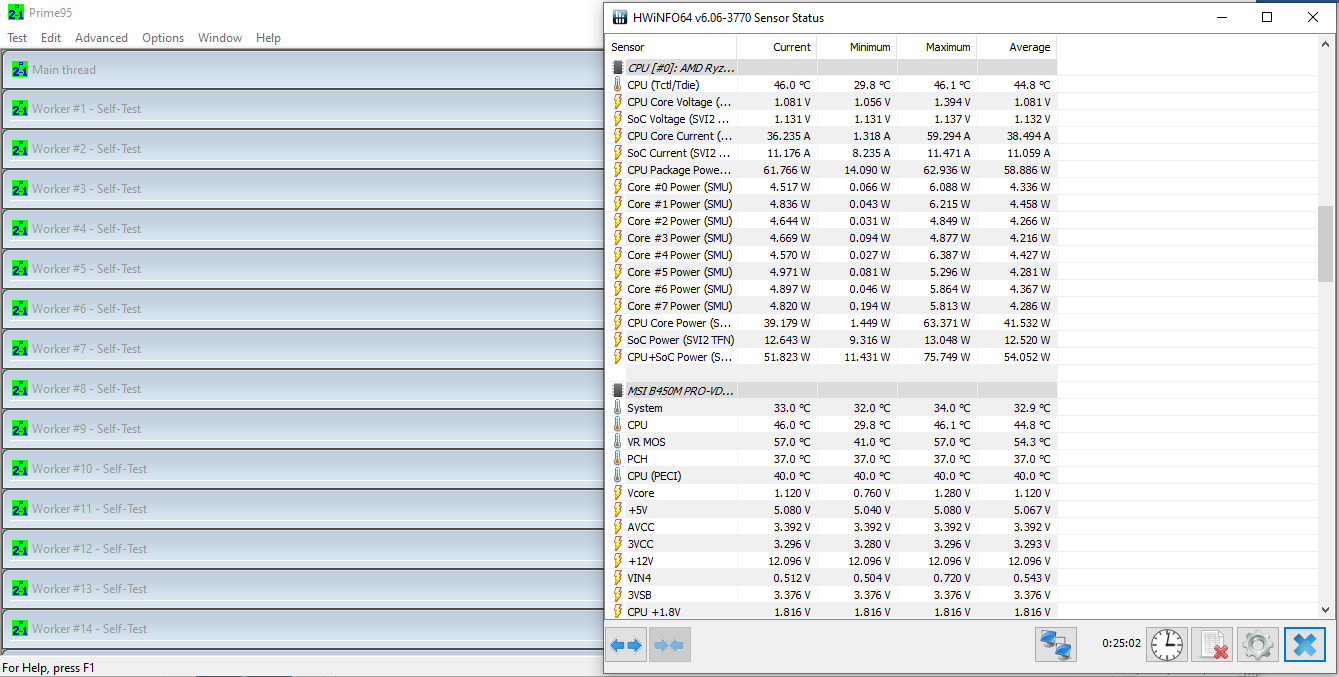Click the sensor list vertical scrollbar thumb
The image size is (1339, 677).
pyautogui.click(x=1326, y=243)
